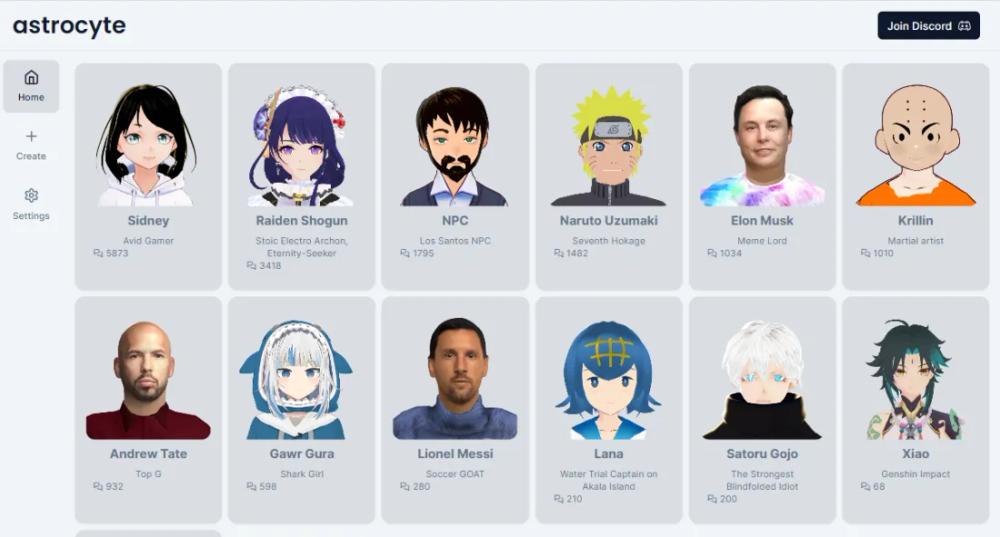This screenshot has height=537, width=1000.
Task: Open the Settings gear icon
Action: pyautogui.click(x=31, y=195)
